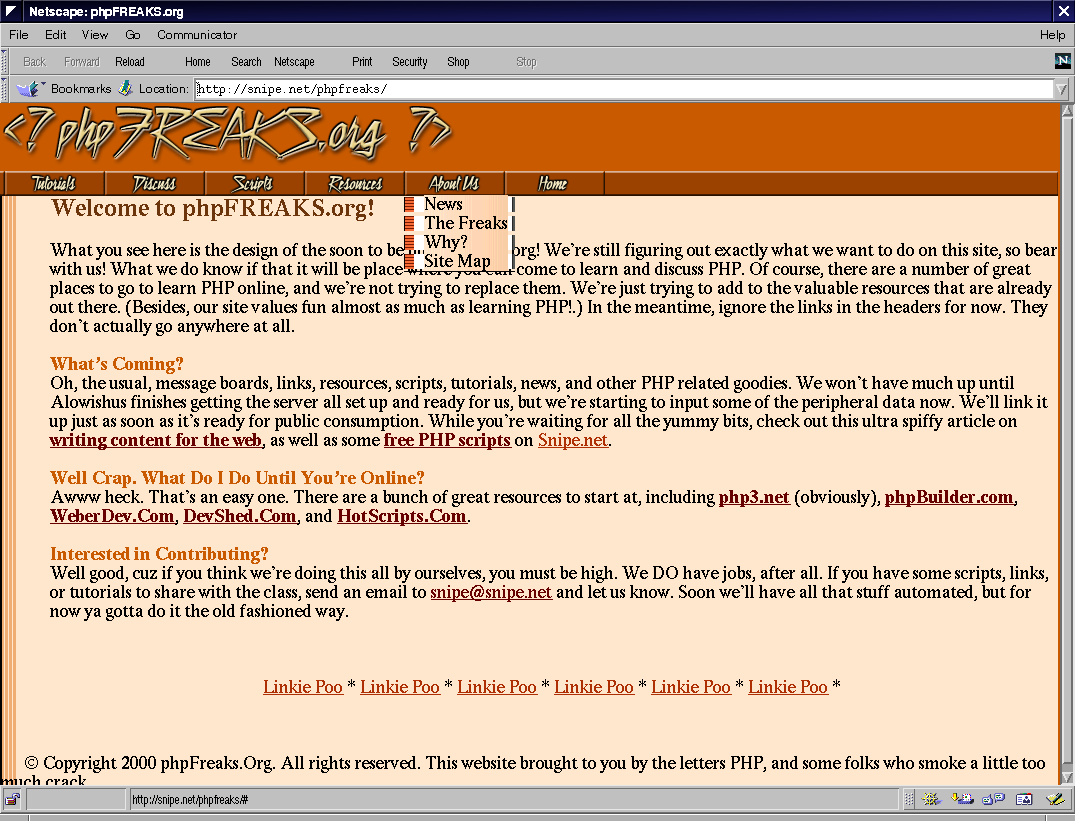Image resolution: width=1075 pixels, height=821 pixels.
Task: Select Site Map in the dropdown menu
Action: pos(457,261)
